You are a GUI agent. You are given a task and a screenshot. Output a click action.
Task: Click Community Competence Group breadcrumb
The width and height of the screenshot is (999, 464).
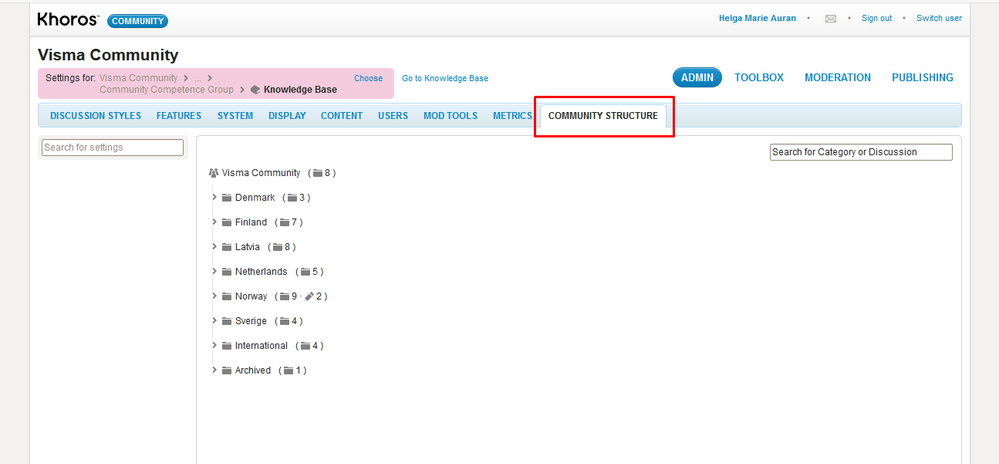tap(166, 90)
